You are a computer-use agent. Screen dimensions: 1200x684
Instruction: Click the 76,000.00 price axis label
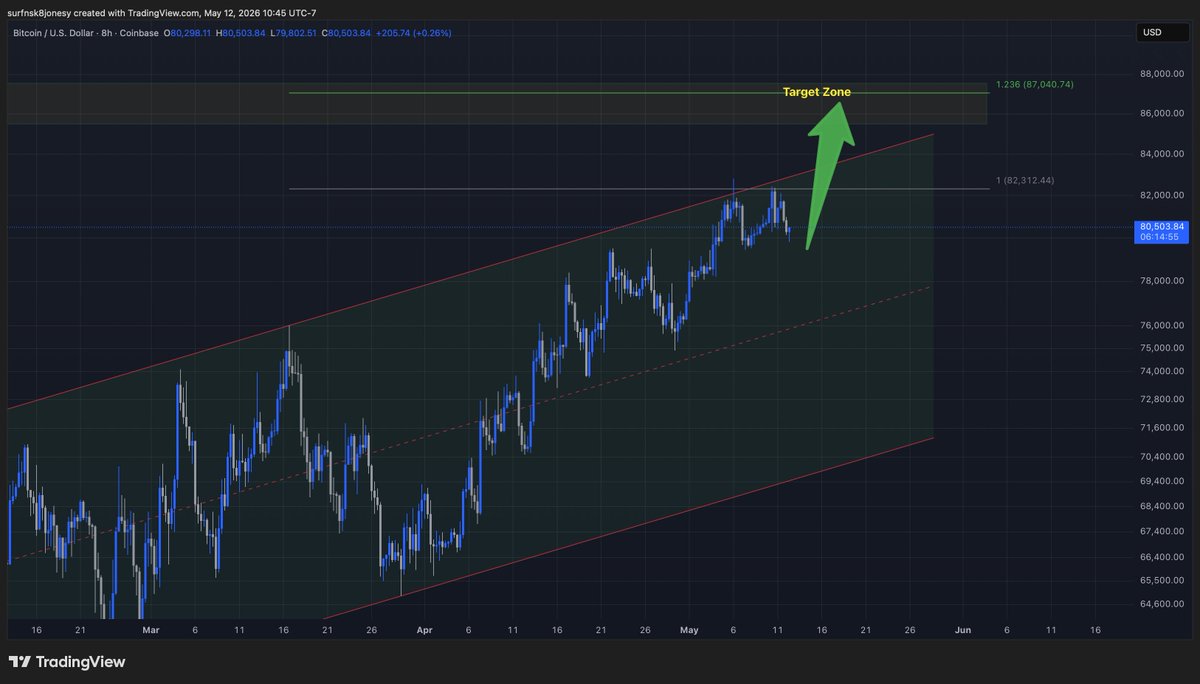(1160, 325)
